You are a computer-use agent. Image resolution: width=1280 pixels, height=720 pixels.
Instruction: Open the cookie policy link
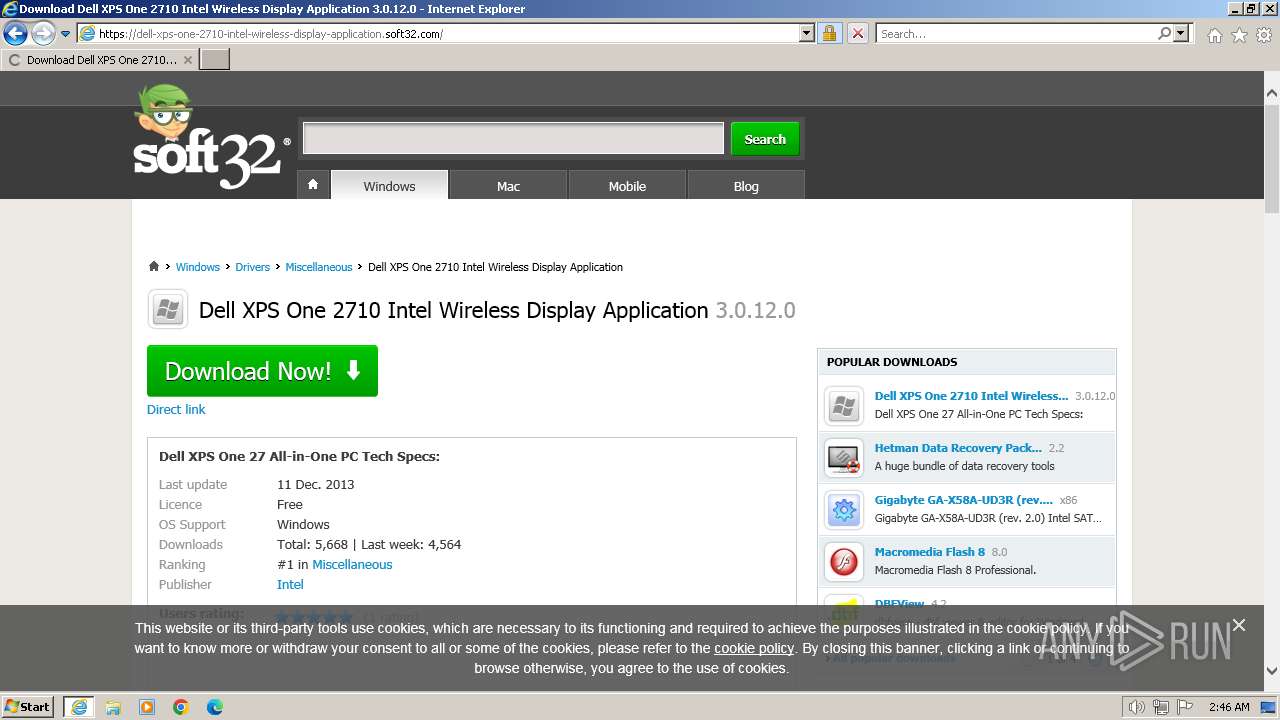point(754,648)
